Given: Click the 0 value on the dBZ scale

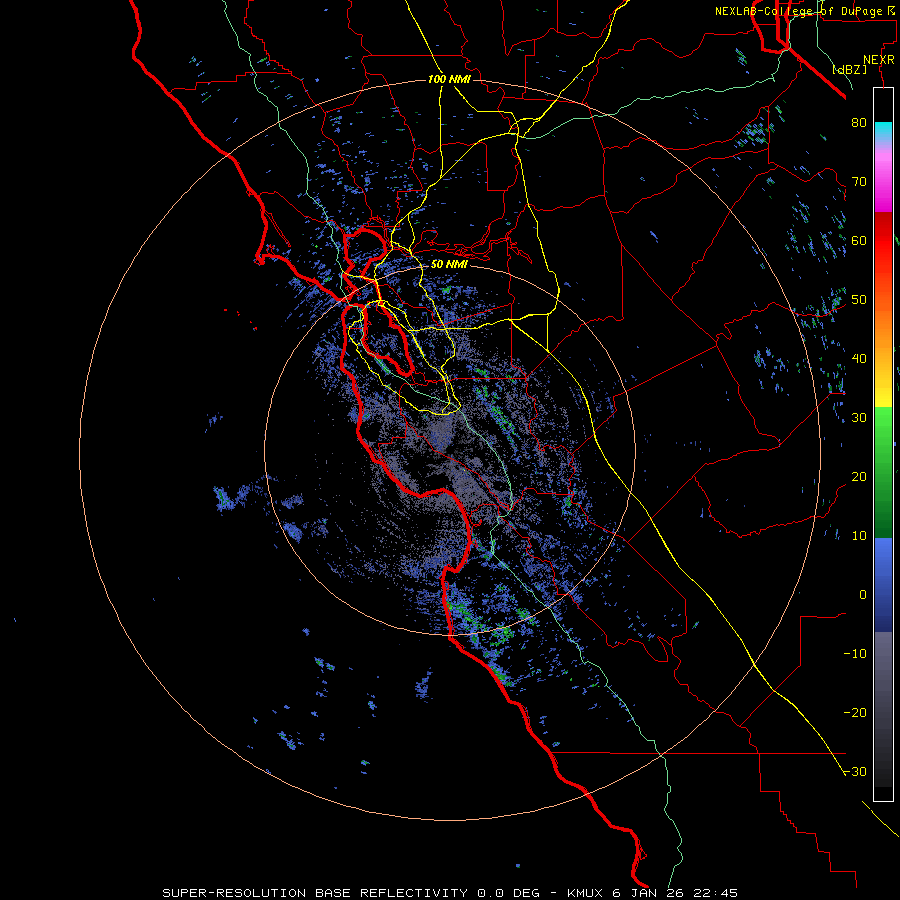Looking at the screenshot, I should click(863, 595).
